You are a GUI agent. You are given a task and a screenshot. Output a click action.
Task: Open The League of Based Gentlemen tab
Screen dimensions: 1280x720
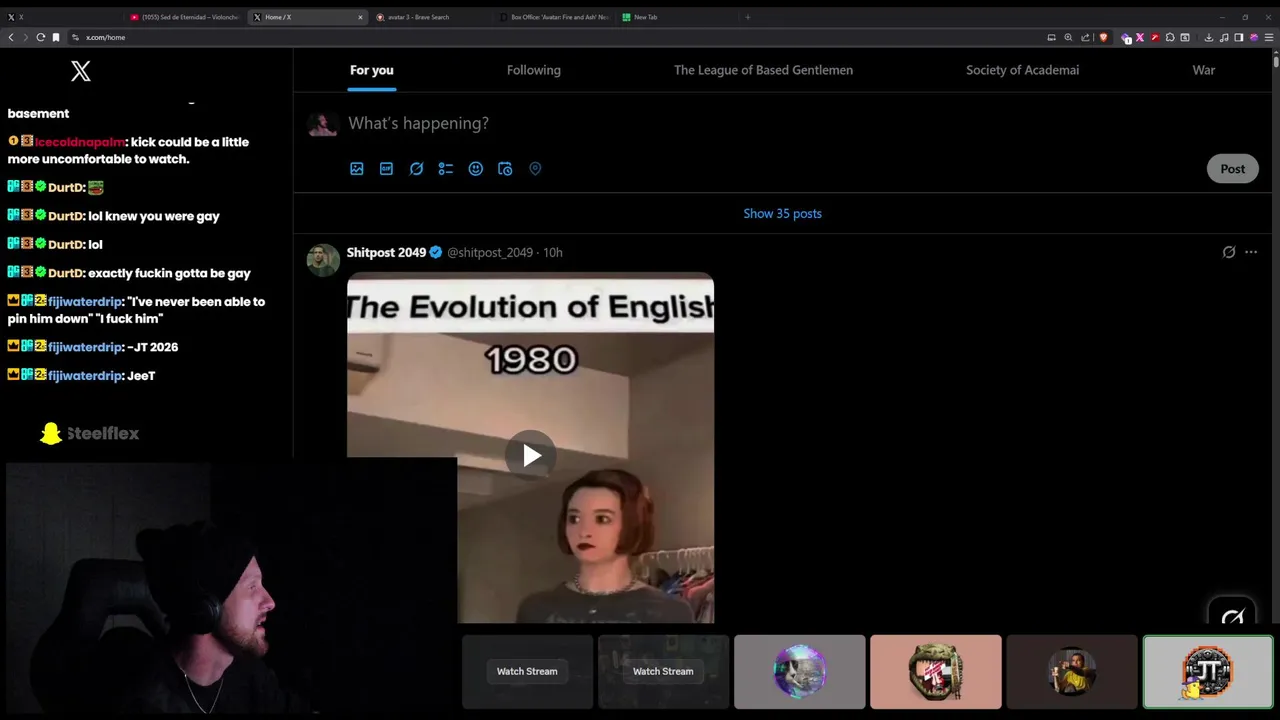pyautogui.click(x=763, y=70)
